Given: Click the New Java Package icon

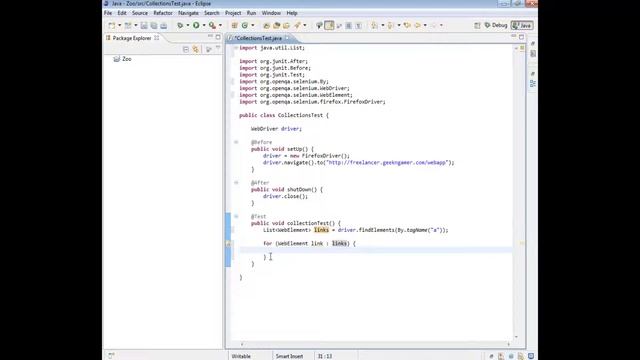Looking at the screenshot, I should pos(234,25).
